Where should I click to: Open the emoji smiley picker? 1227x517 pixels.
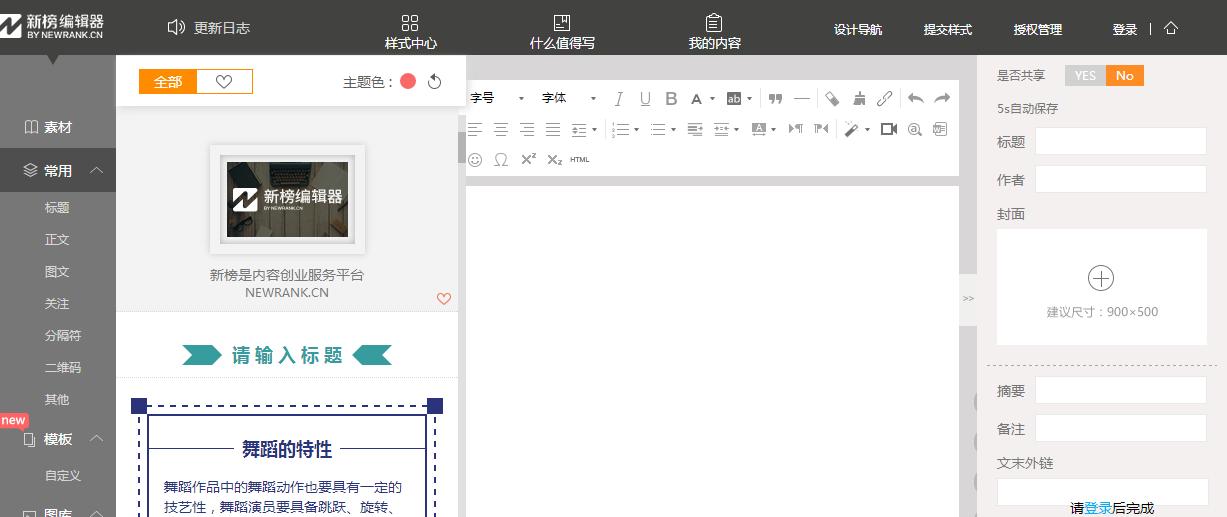[475, 159]
